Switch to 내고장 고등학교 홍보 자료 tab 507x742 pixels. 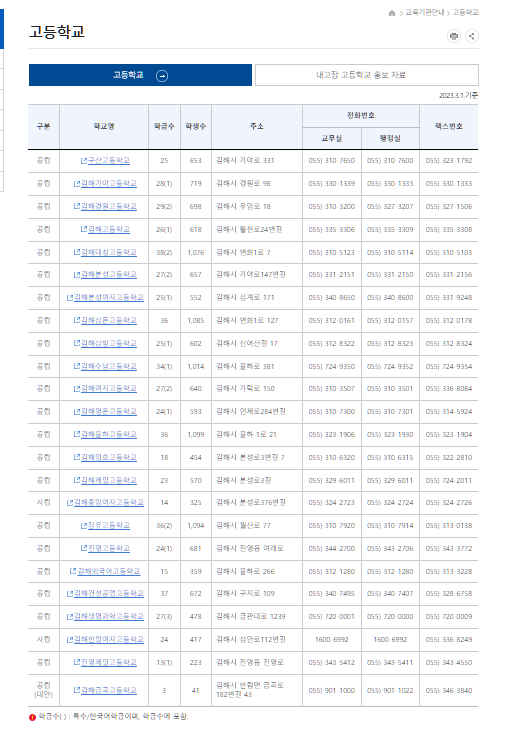click(367, 75)
